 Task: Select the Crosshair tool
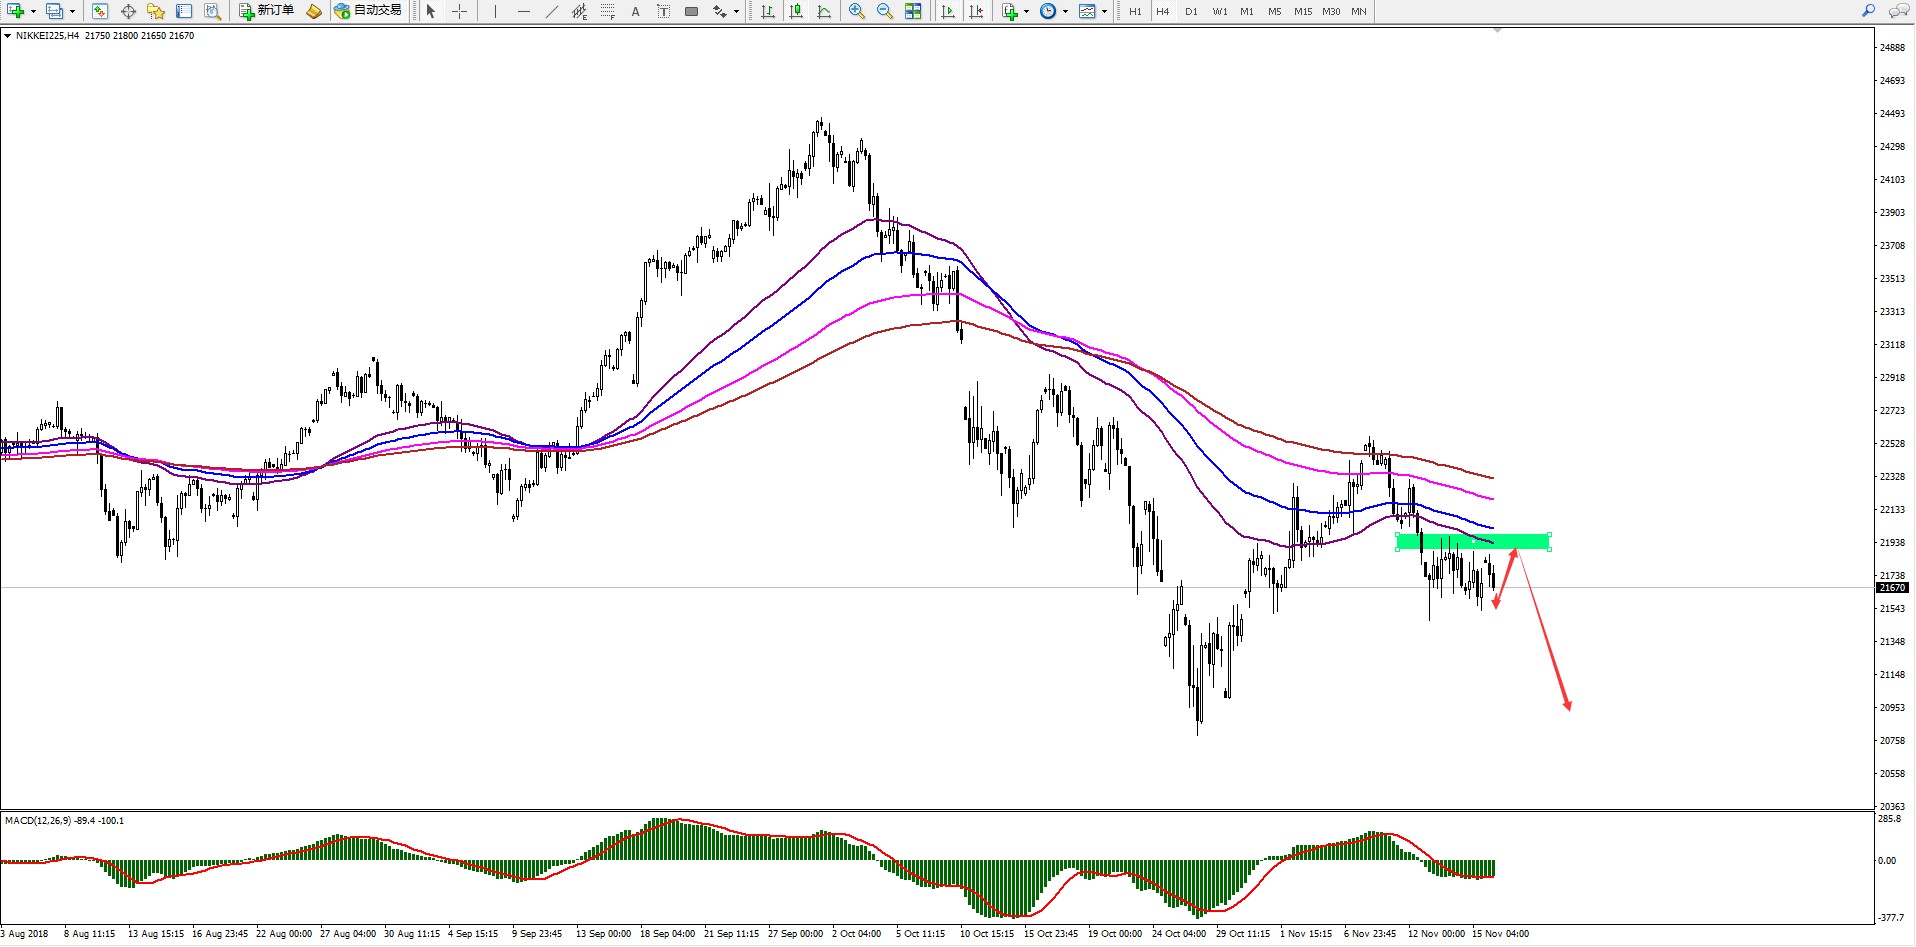[459, 11]
